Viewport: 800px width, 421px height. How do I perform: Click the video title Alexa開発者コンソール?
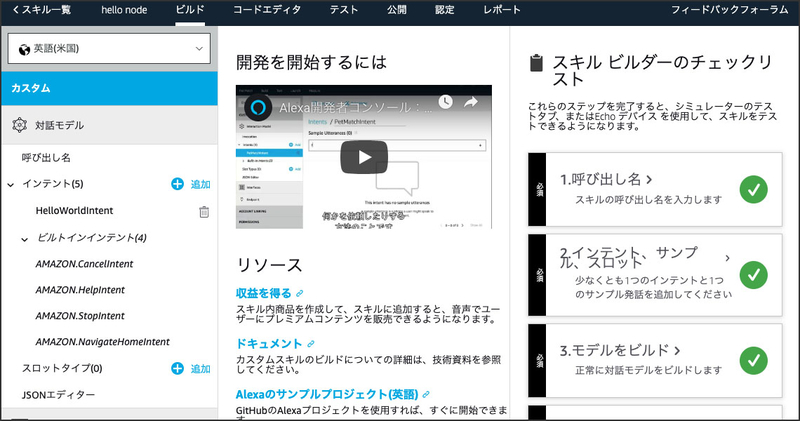pyautogui.click(x=355, y=107)
